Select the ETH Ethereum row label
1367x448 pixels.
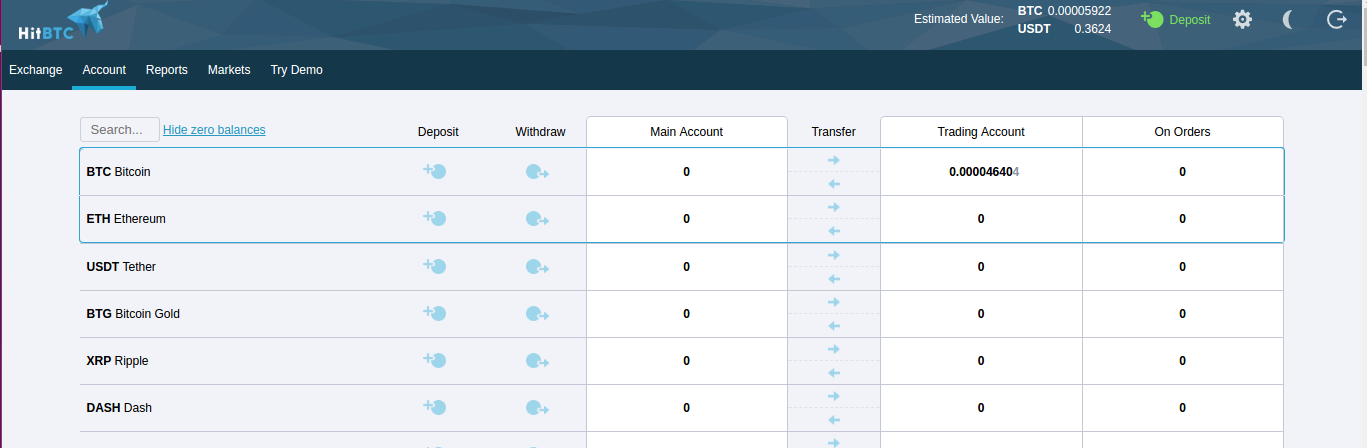[x=126, y=219]
